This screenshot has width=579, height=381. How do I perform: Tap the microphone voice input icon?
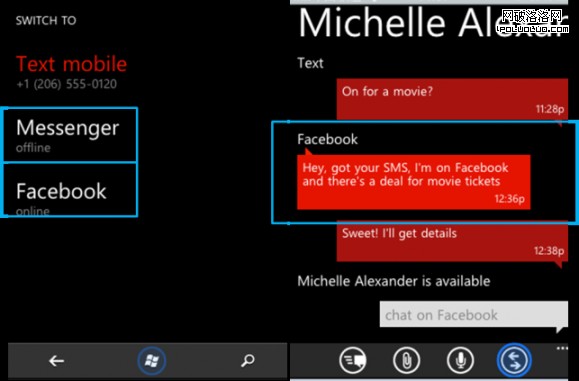(x=460, y=360)
